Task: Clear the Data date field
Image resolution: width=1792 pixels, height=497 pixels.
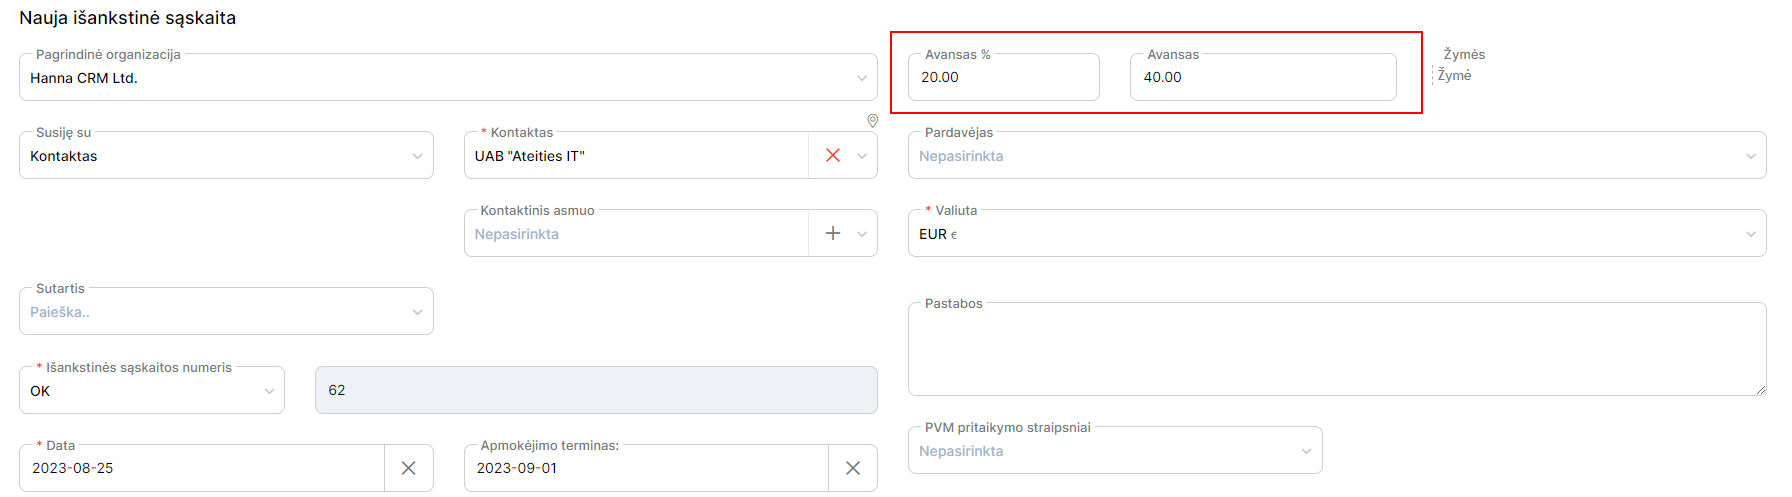Action: (408, 468)
